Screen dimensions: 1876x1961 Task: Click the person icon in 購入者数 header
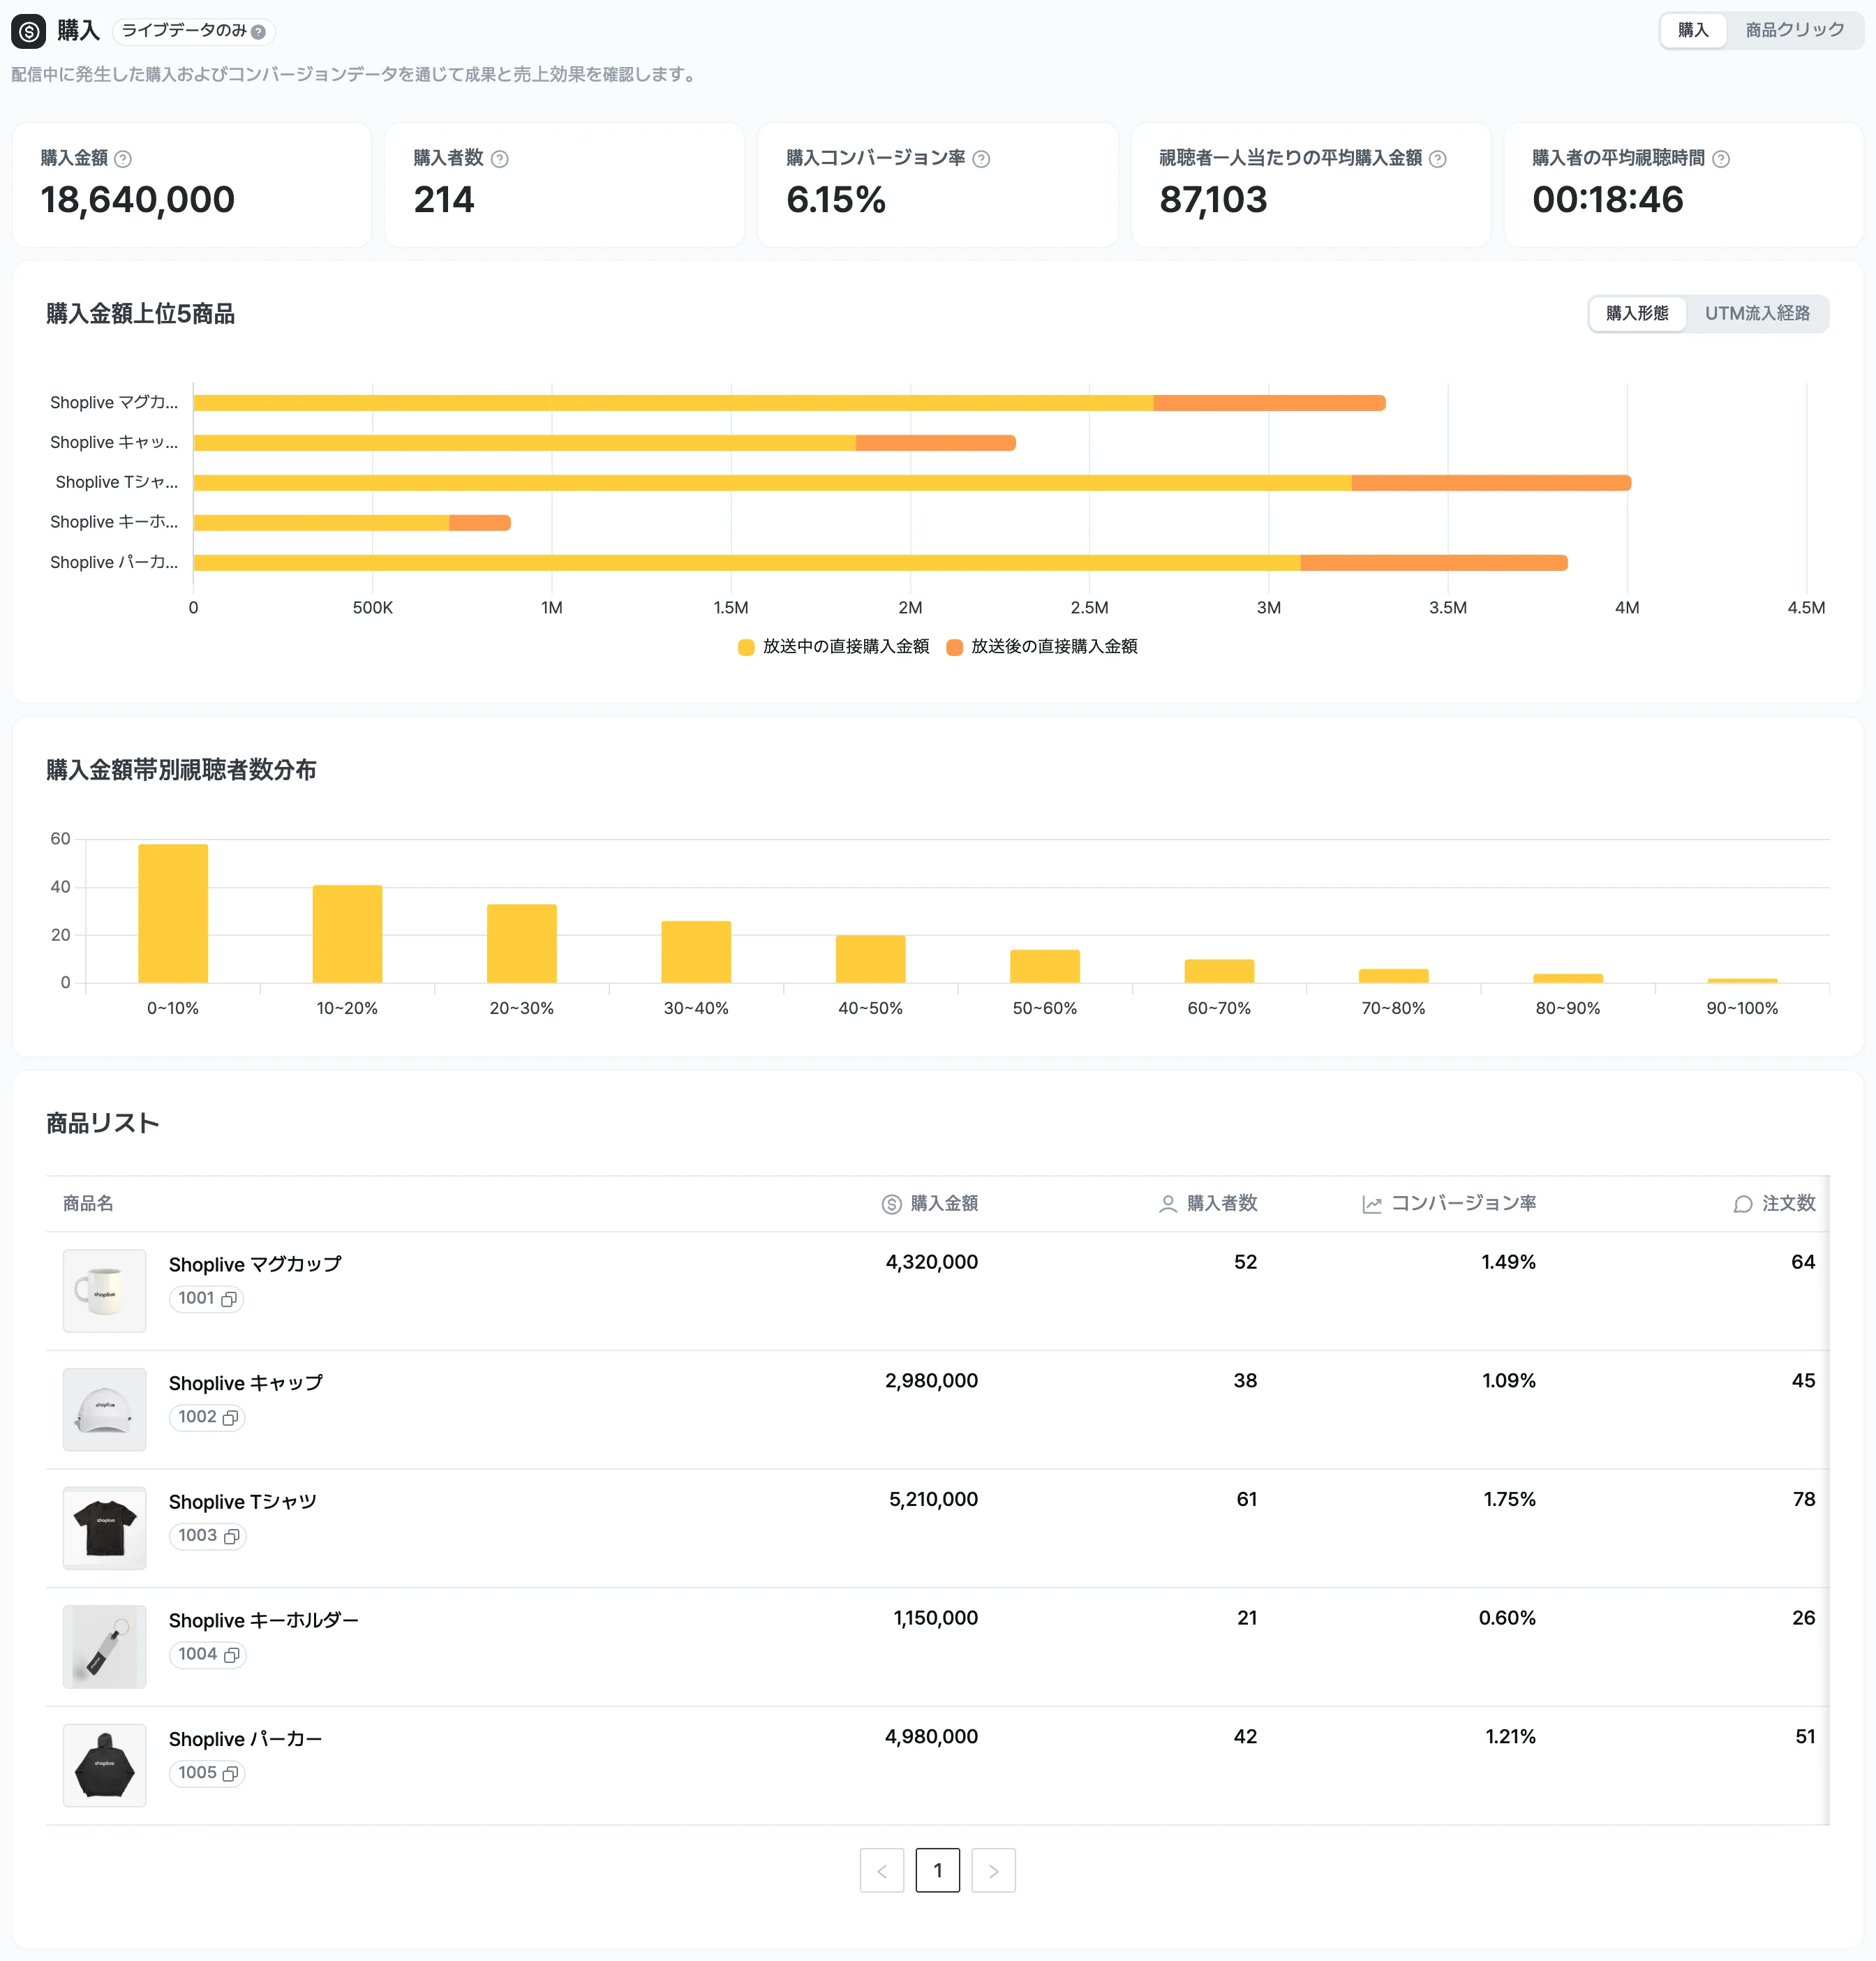(1167, 1204)
